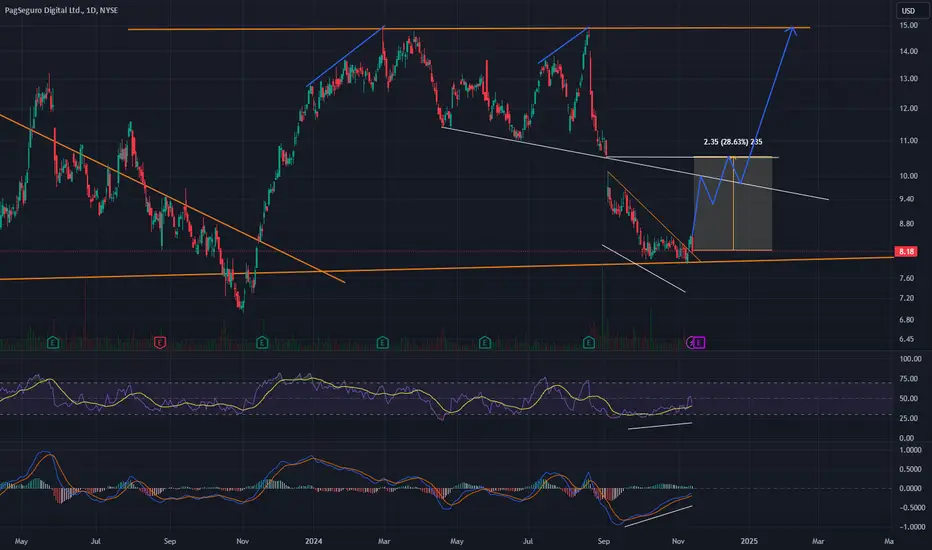Click the 6.80 price axis label
The width and height of the screenshot is (932, 550).
pyautogui.click(x=906, y=320)
